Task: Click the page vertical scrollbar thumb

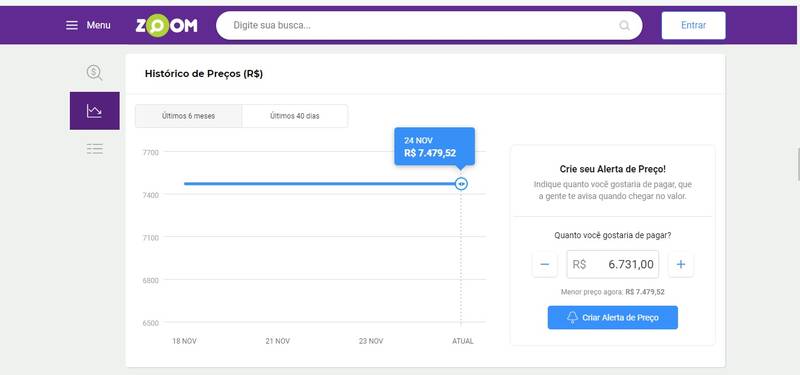Action: (x=798, y=164)
